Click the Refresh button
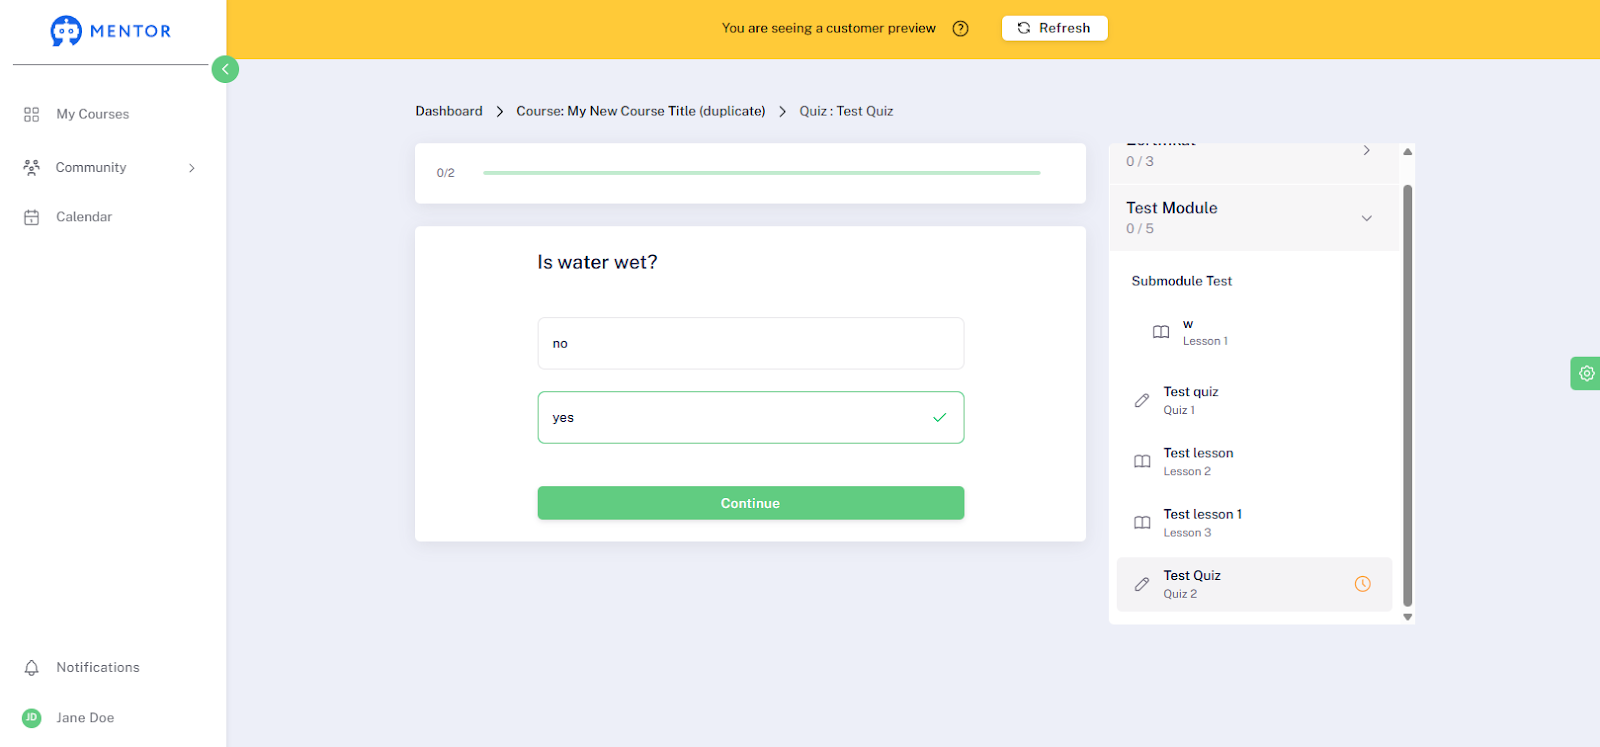Screen dimensions: 1600x747 tap(1054, 28)
